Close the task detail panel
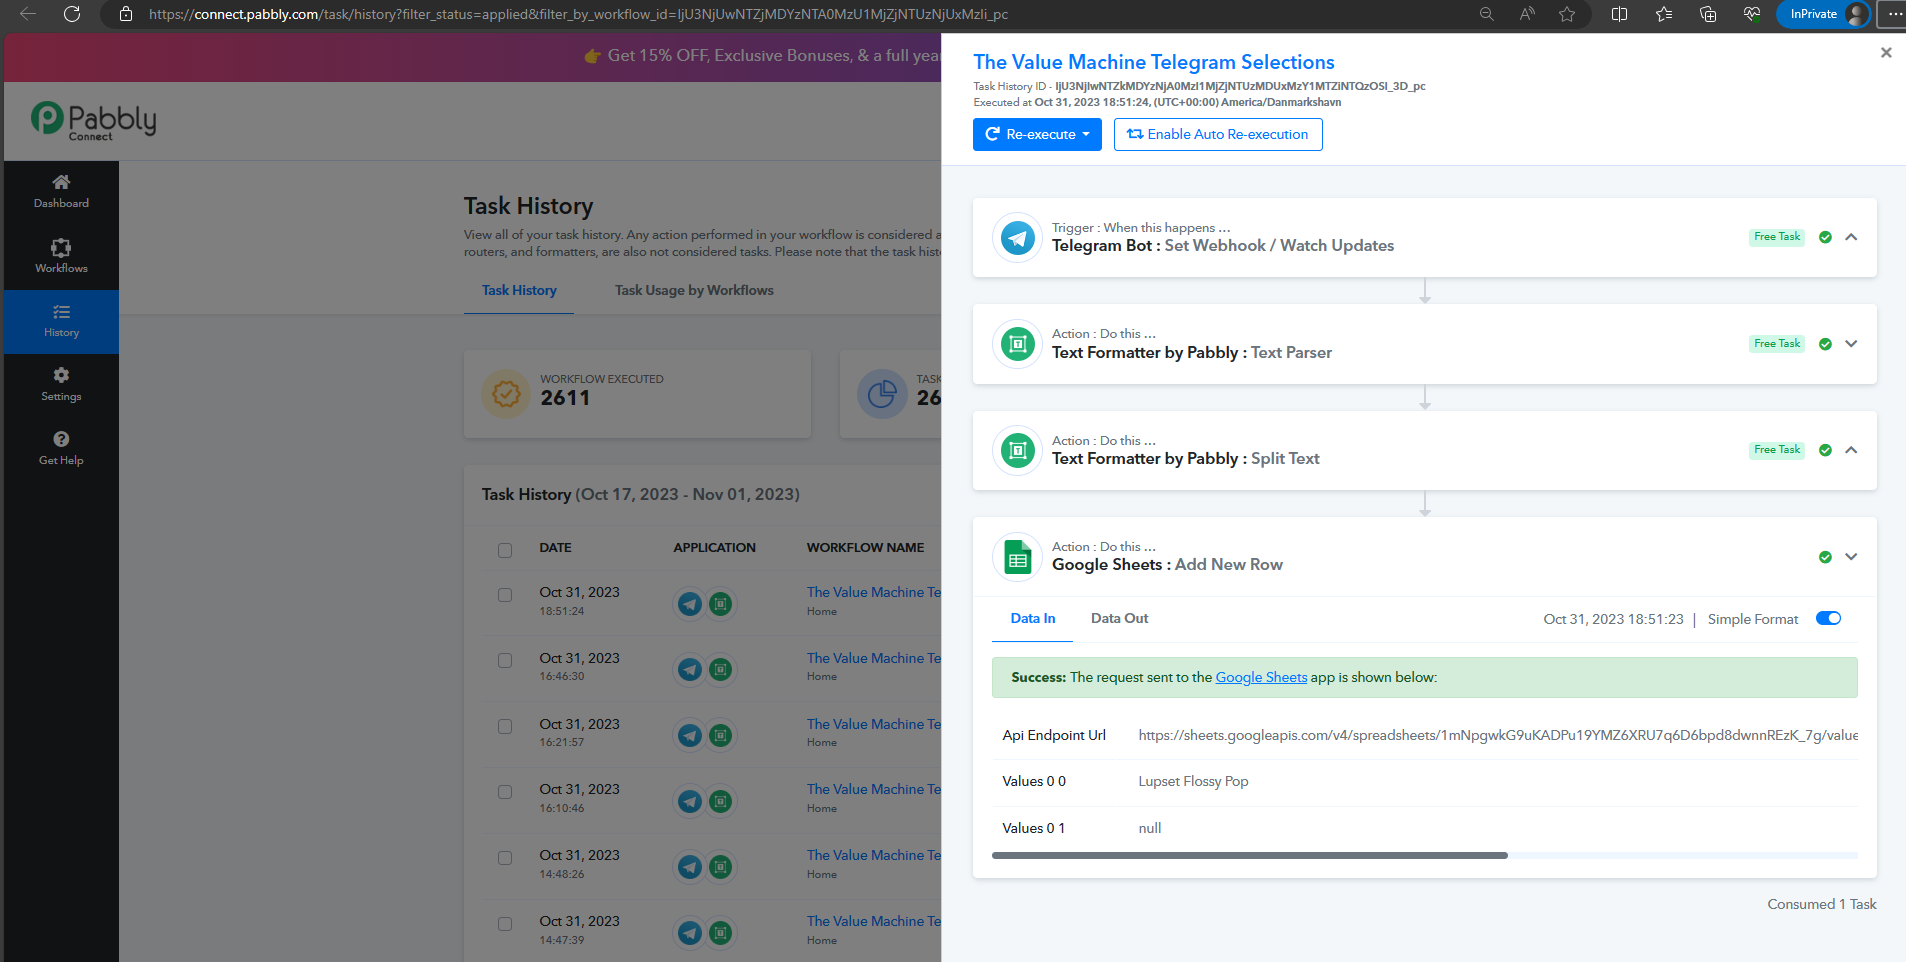1906x962 pixels. (x=1886, y=52)
